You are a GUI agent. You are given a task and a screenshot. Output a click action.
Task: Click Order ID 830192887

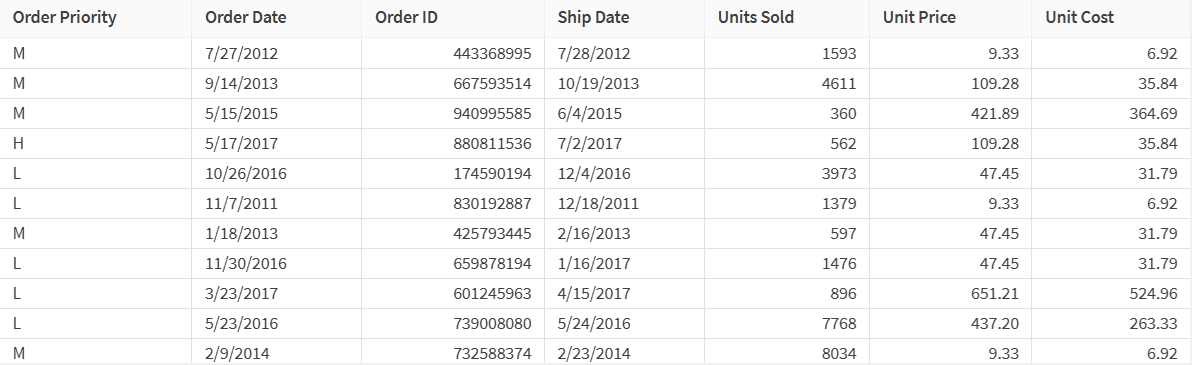click(453, 204)
